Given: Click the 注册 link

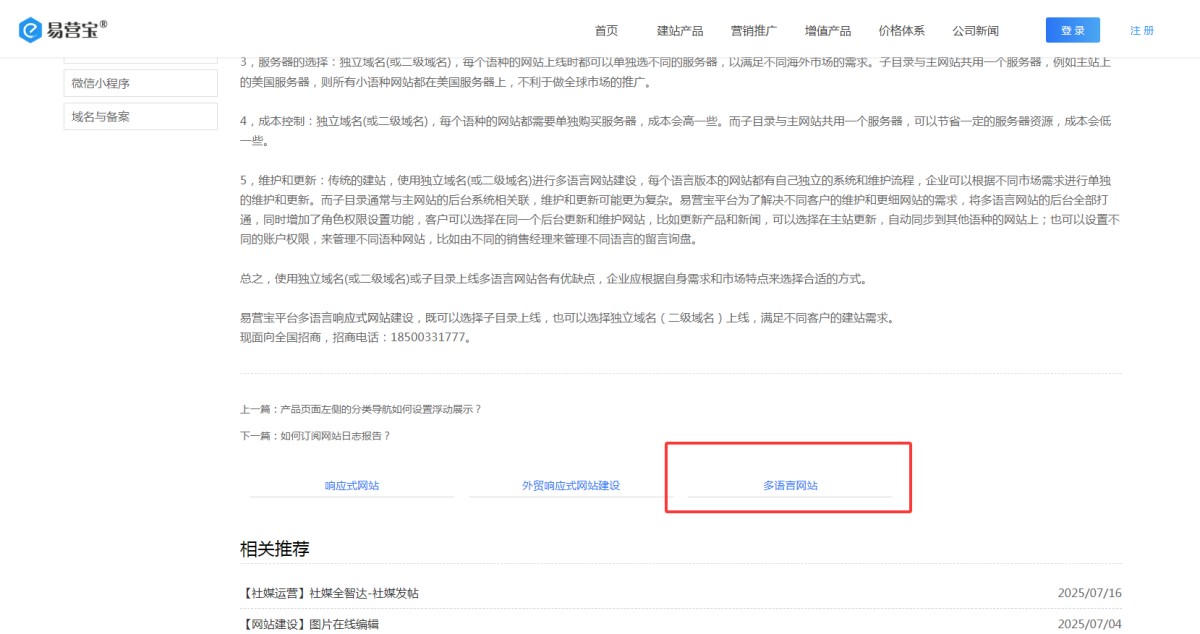Looking at the screenshot, I should pyautogui.click(x=1142, y=31).
